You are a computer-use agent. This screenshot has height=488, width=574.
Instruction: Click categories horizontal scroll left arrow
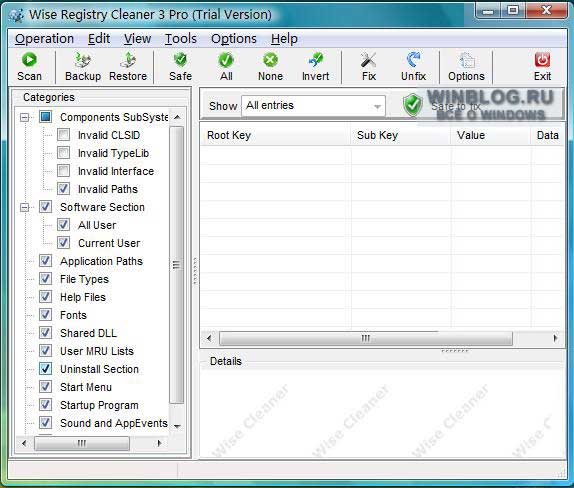pos(24,443)
